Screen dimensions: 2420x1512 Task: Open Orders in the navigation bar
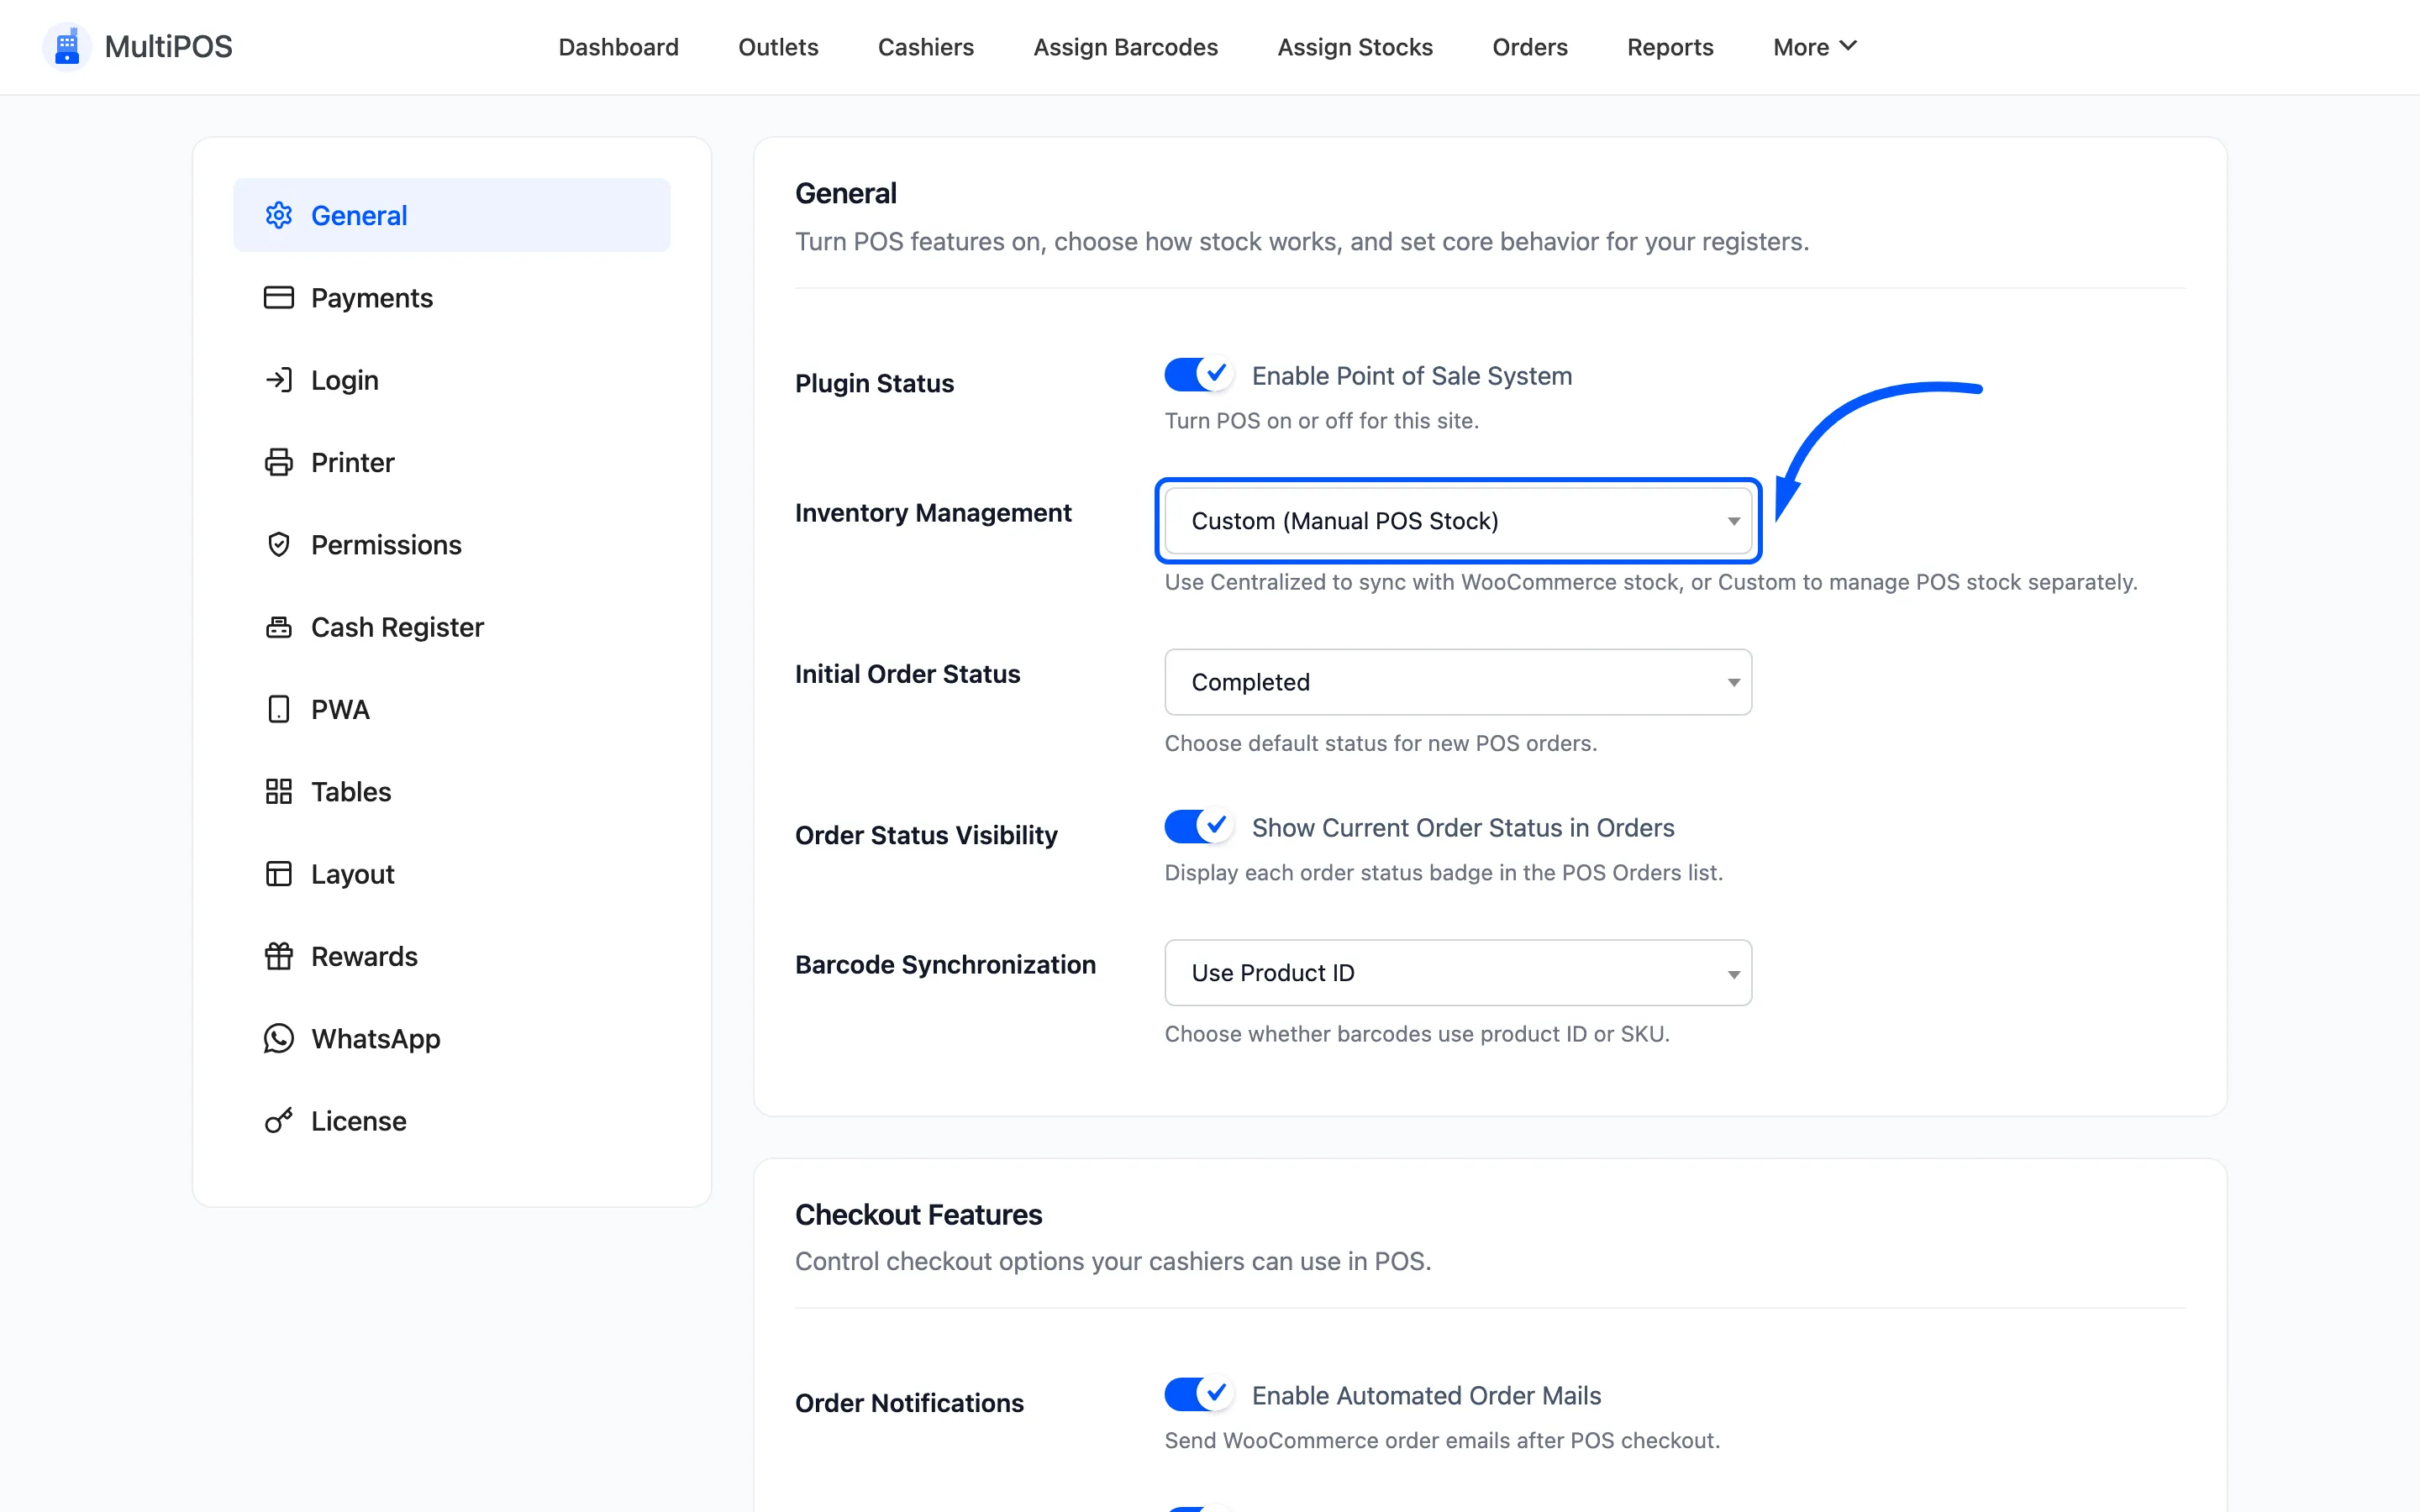[x=1529, y=47]
